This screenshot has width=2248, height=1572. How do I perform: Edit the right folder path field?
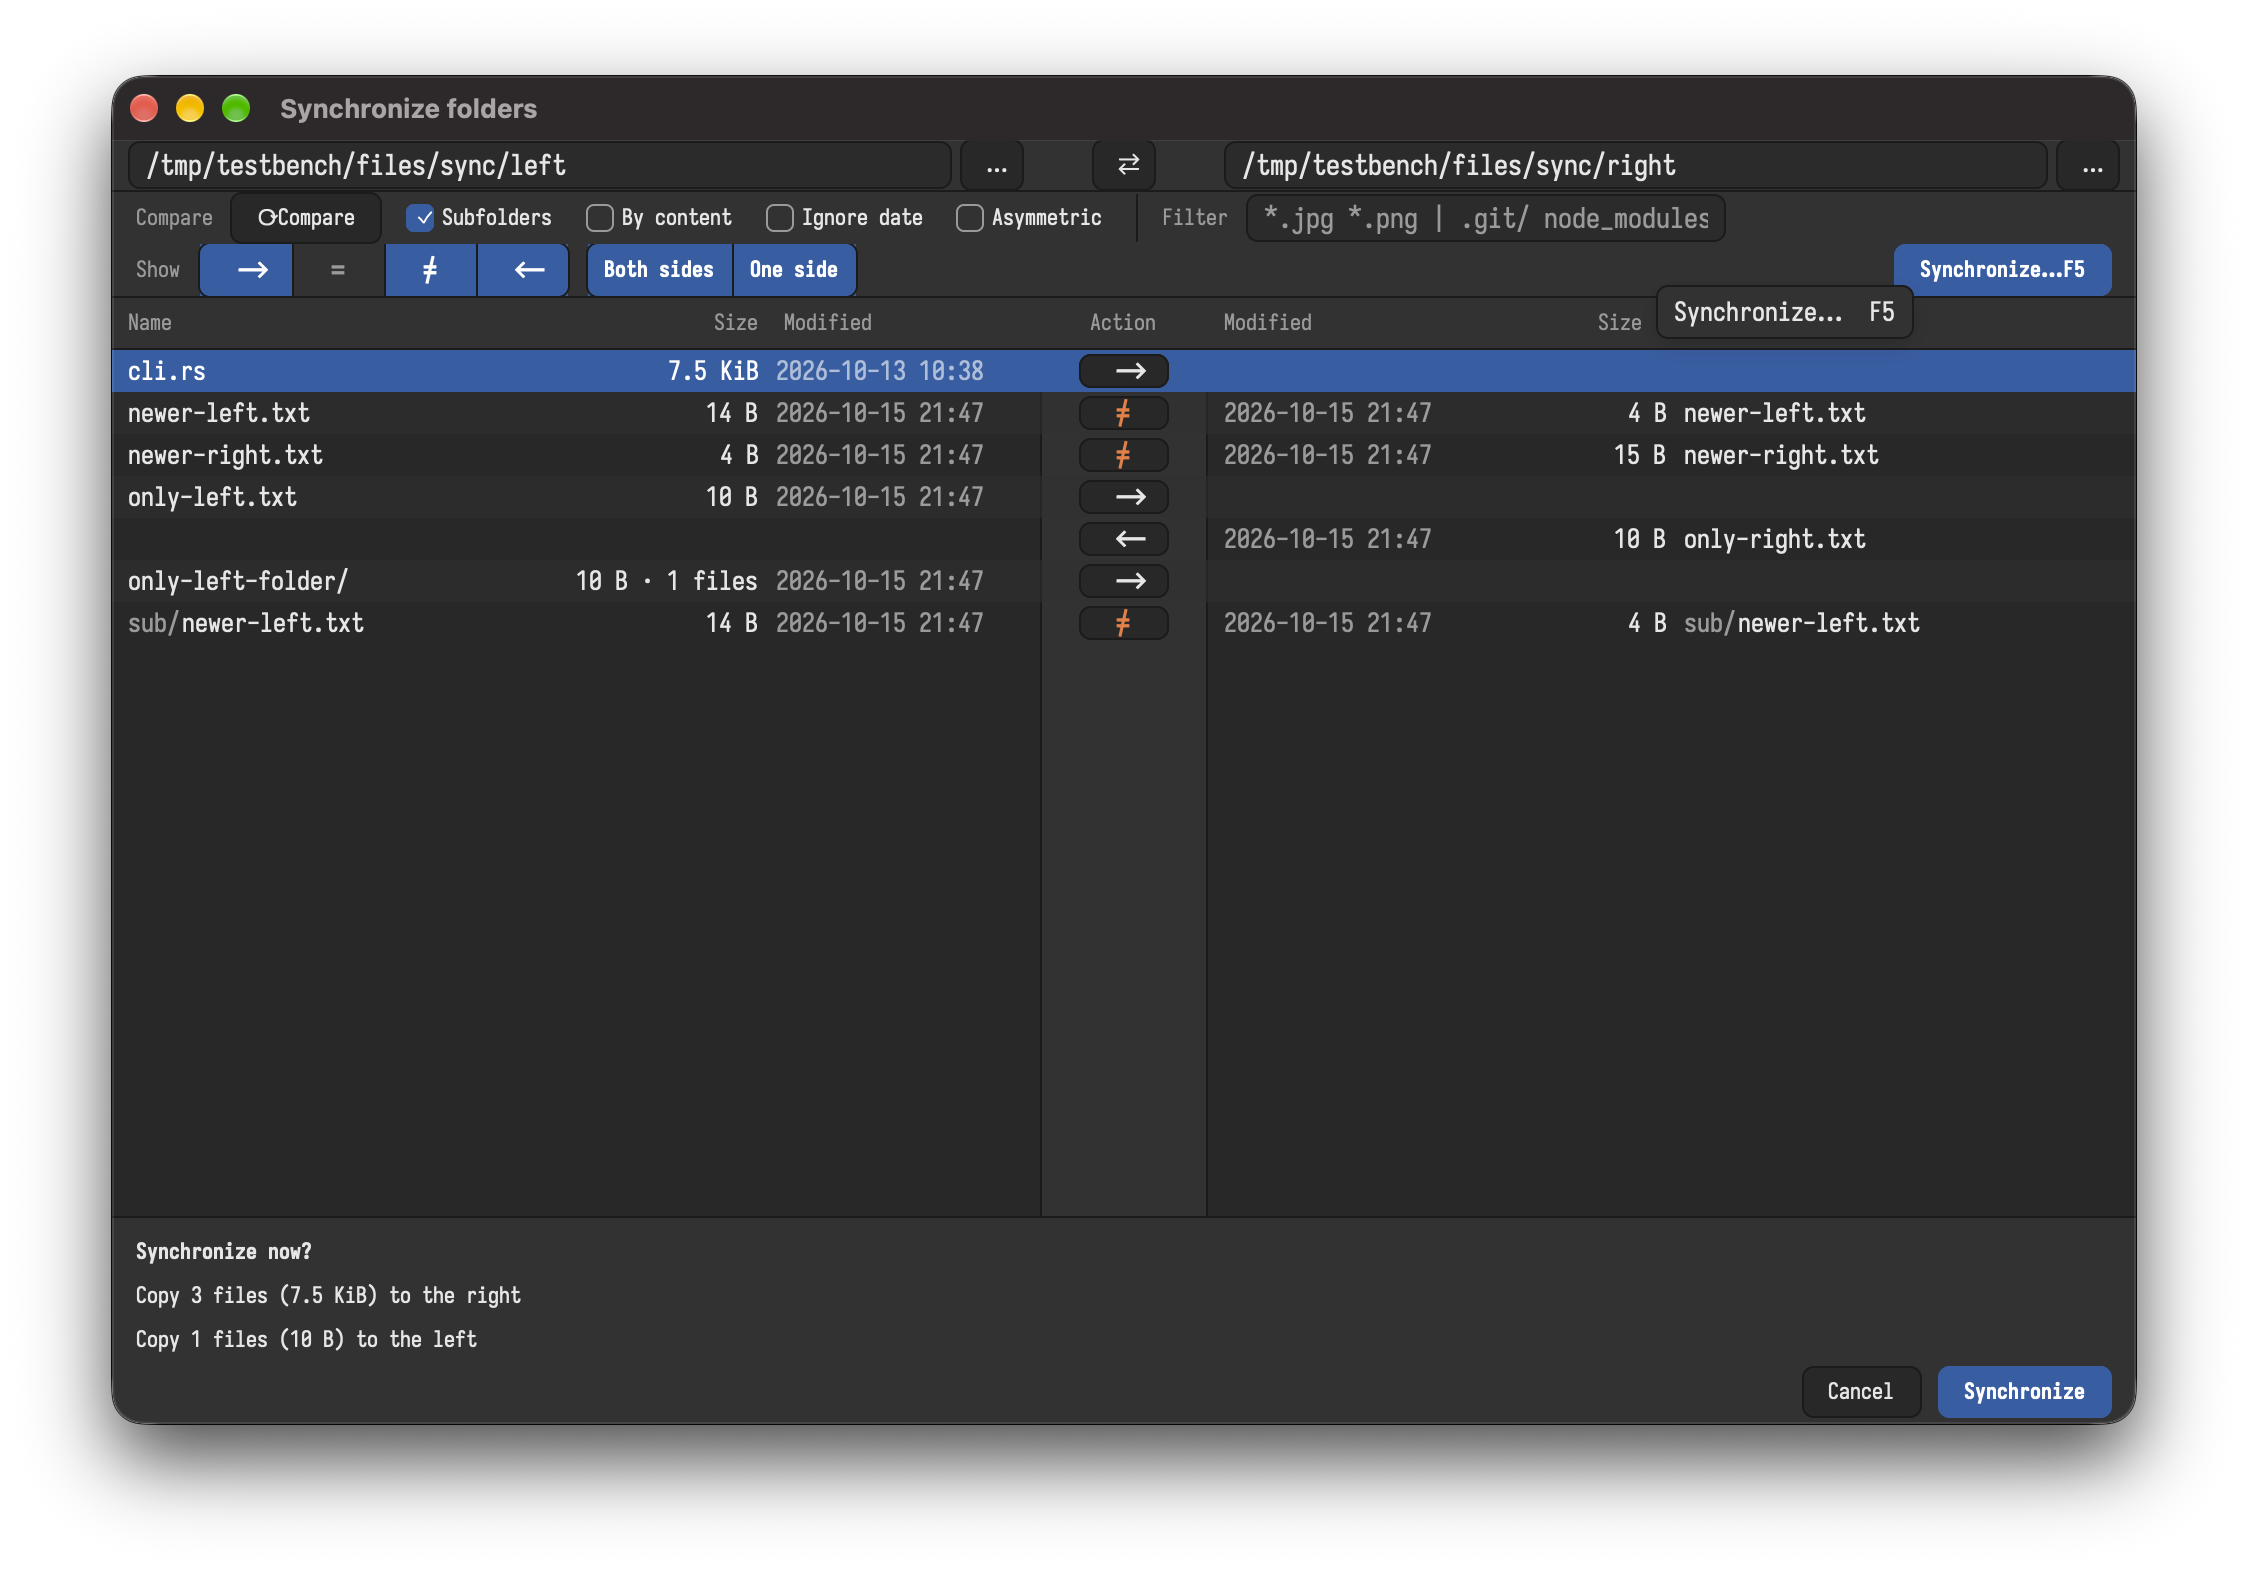coord(1635,165)
